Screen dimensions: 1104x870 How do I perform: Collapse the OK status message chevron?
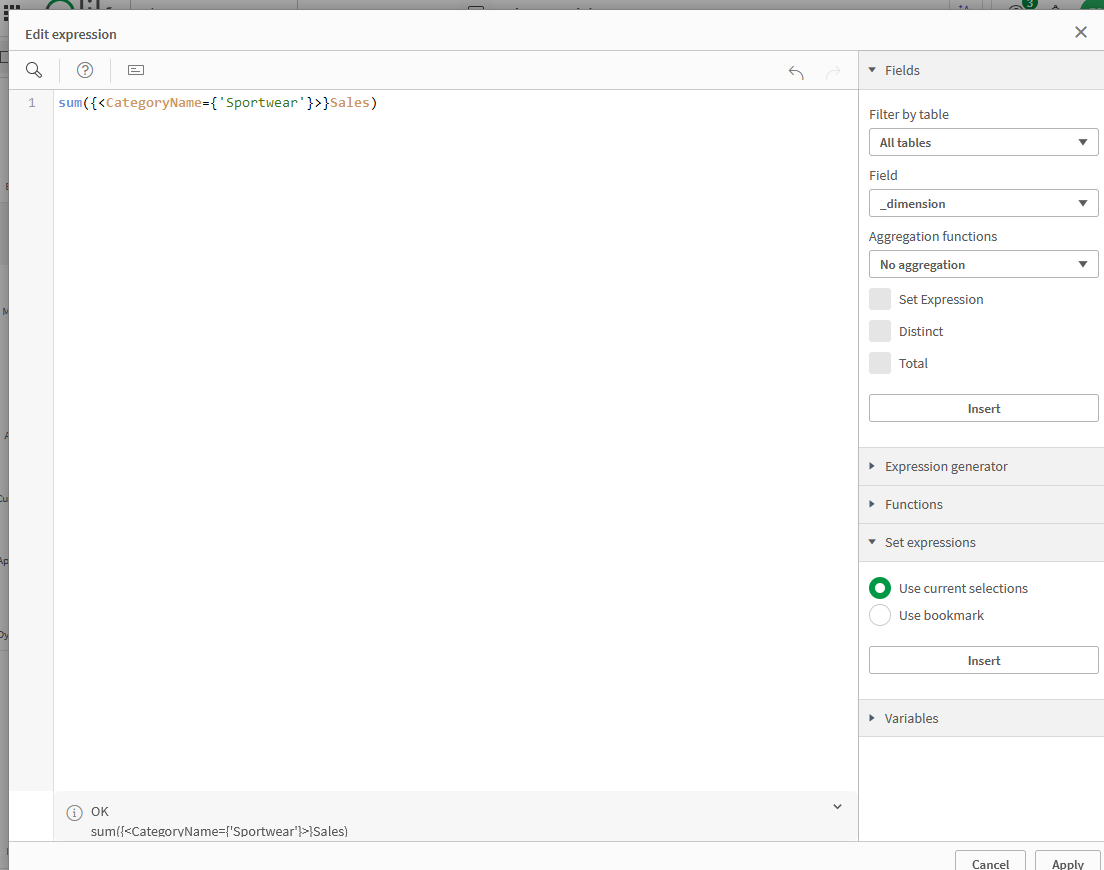click(837, 807)
